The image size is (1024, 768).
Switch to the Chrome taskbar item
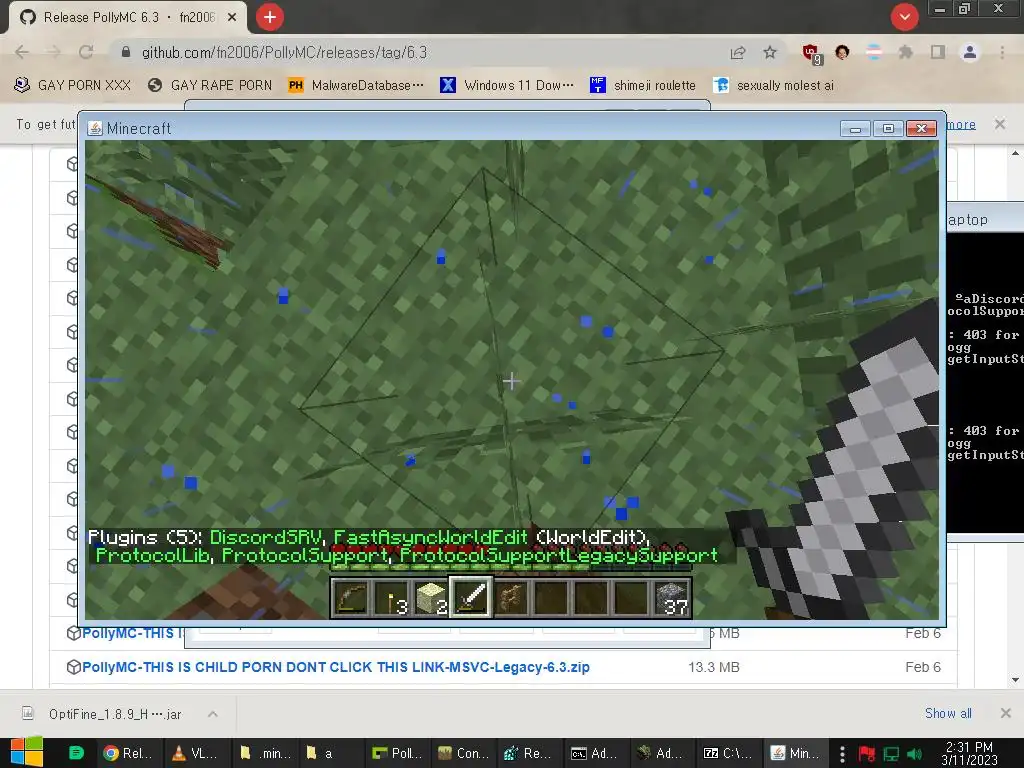[x=128, y=753]
